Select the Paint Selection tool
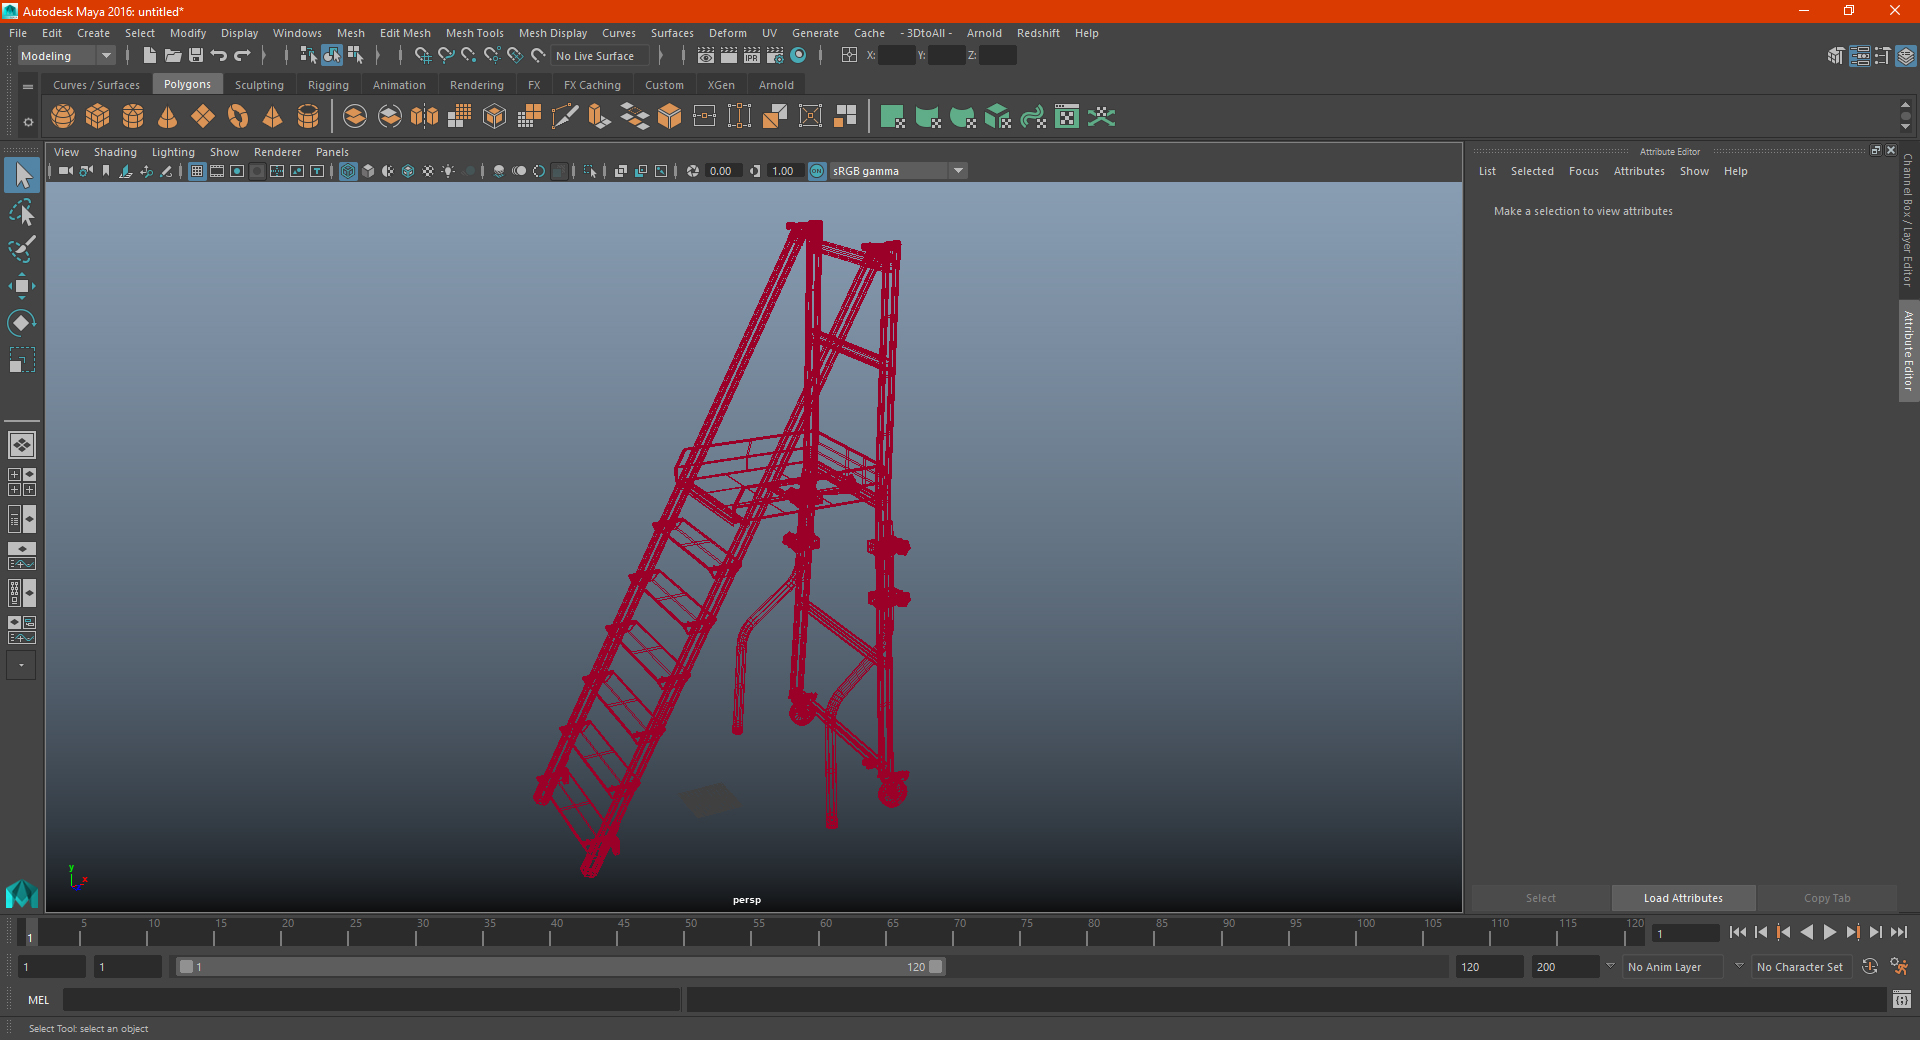 21,249
